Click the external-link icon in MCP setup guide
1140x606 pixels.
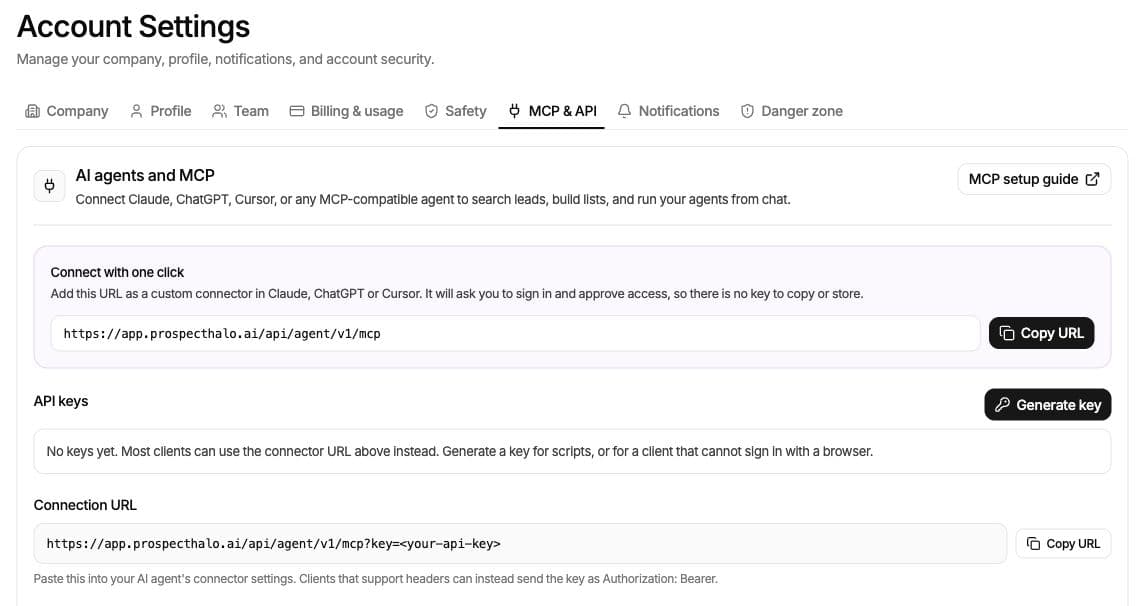point(1092,179)
